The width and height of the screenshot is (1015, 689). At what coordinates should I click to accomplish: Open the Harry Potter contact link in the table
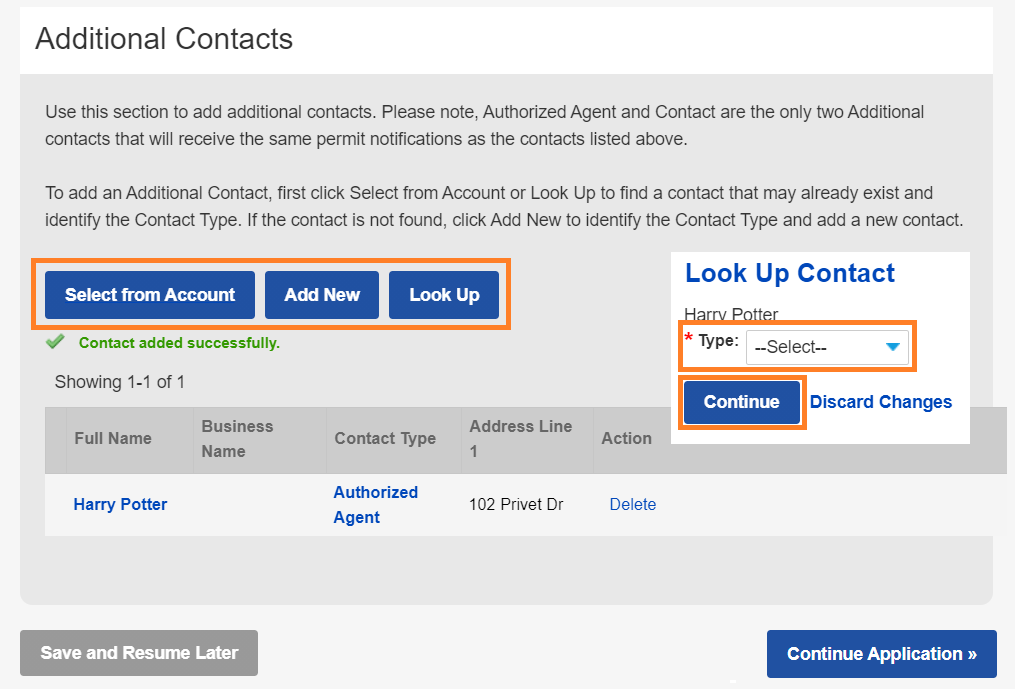click(x=120, y=504)
